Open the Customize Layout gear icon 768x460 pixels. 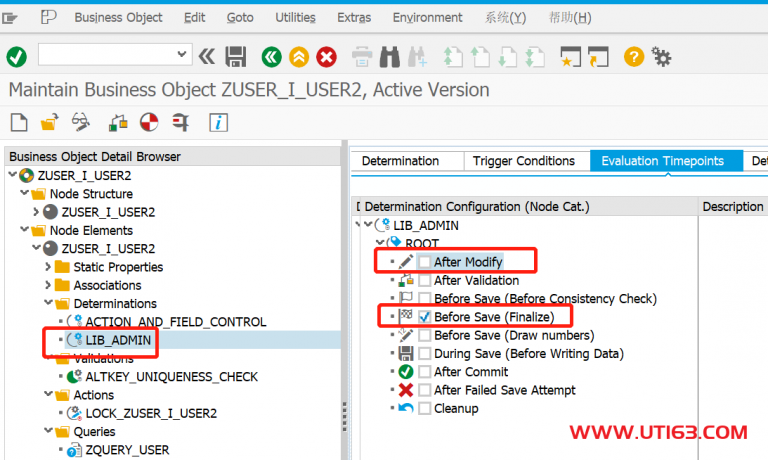tap(662, 56)
